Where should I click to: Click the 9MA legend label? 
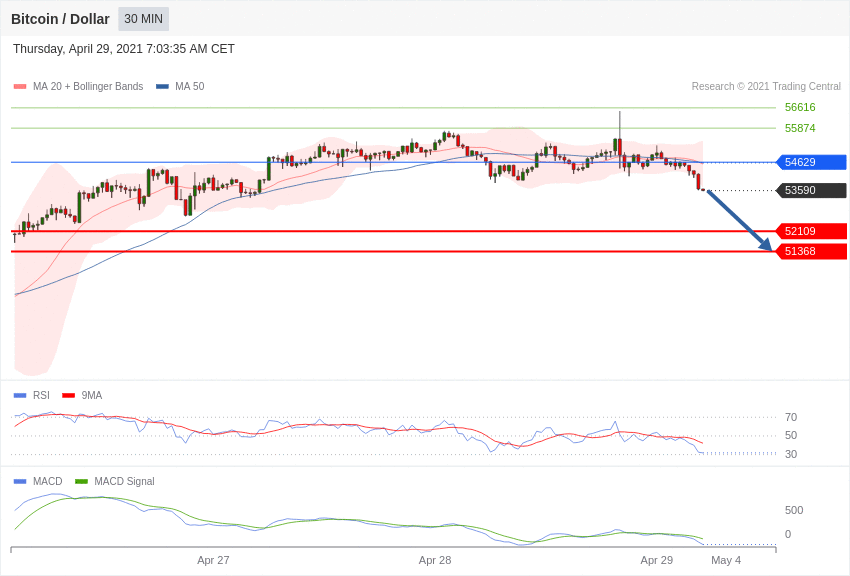point(92,396)
